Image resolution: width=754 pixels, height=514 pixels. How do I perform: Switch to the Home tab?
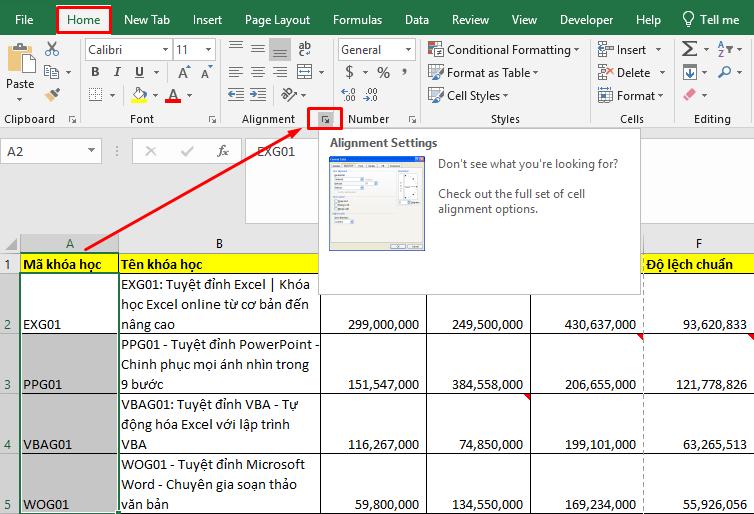84,20
